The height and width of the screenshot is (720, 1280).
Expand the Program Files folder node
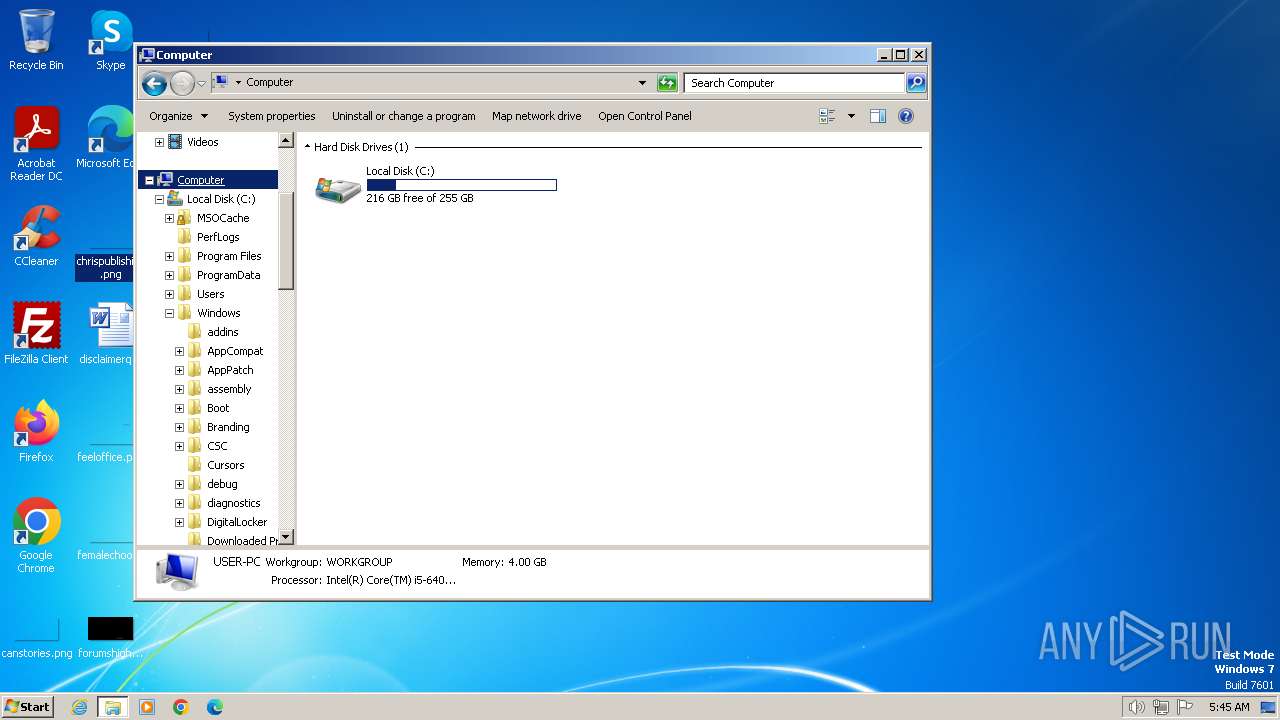click(x=169, y=256)
